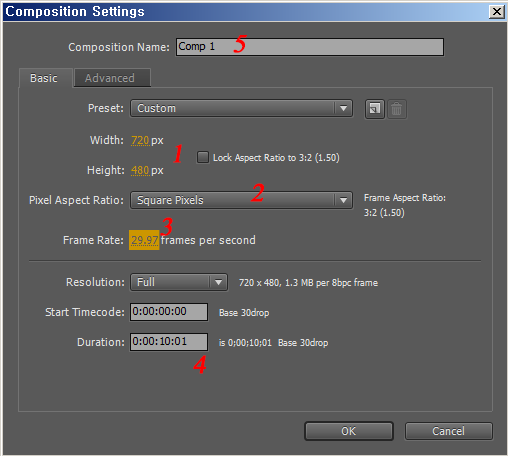Viewport: 508px width, 456px height.
Task: Click the Composition Name field
Action: coord(310,47)
